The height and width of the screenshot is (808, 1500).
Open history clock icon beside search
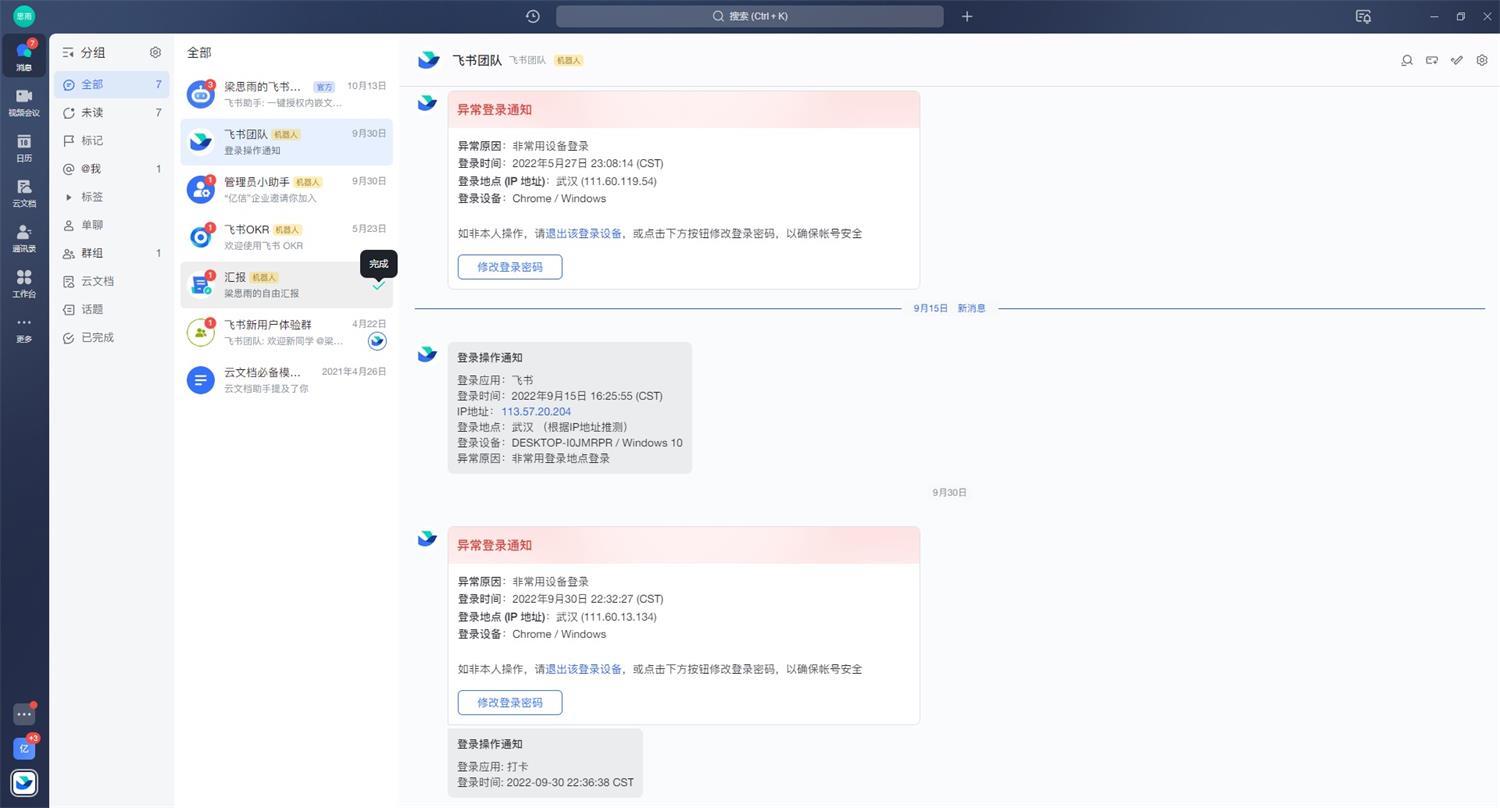[x=533, y=16]
